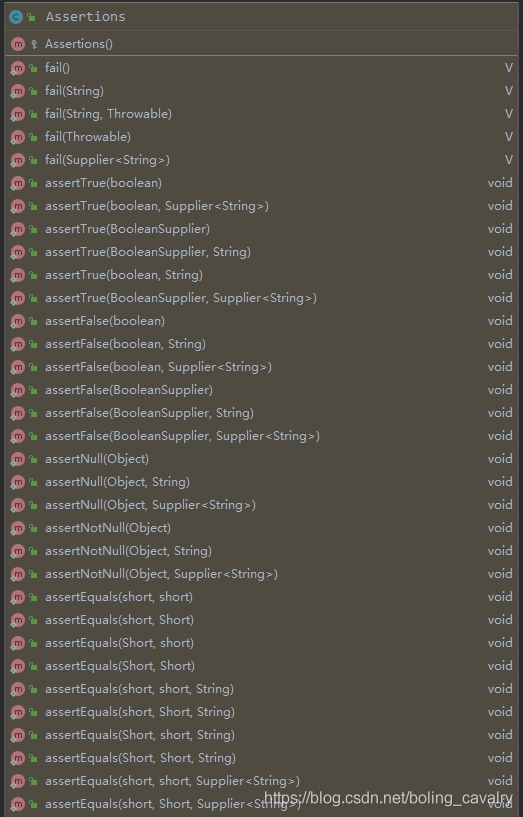Select assertTrue(BooleanSupplier, String) entry
The width and height of the screenshot is (523, 817).
click(x=261, y=252)
